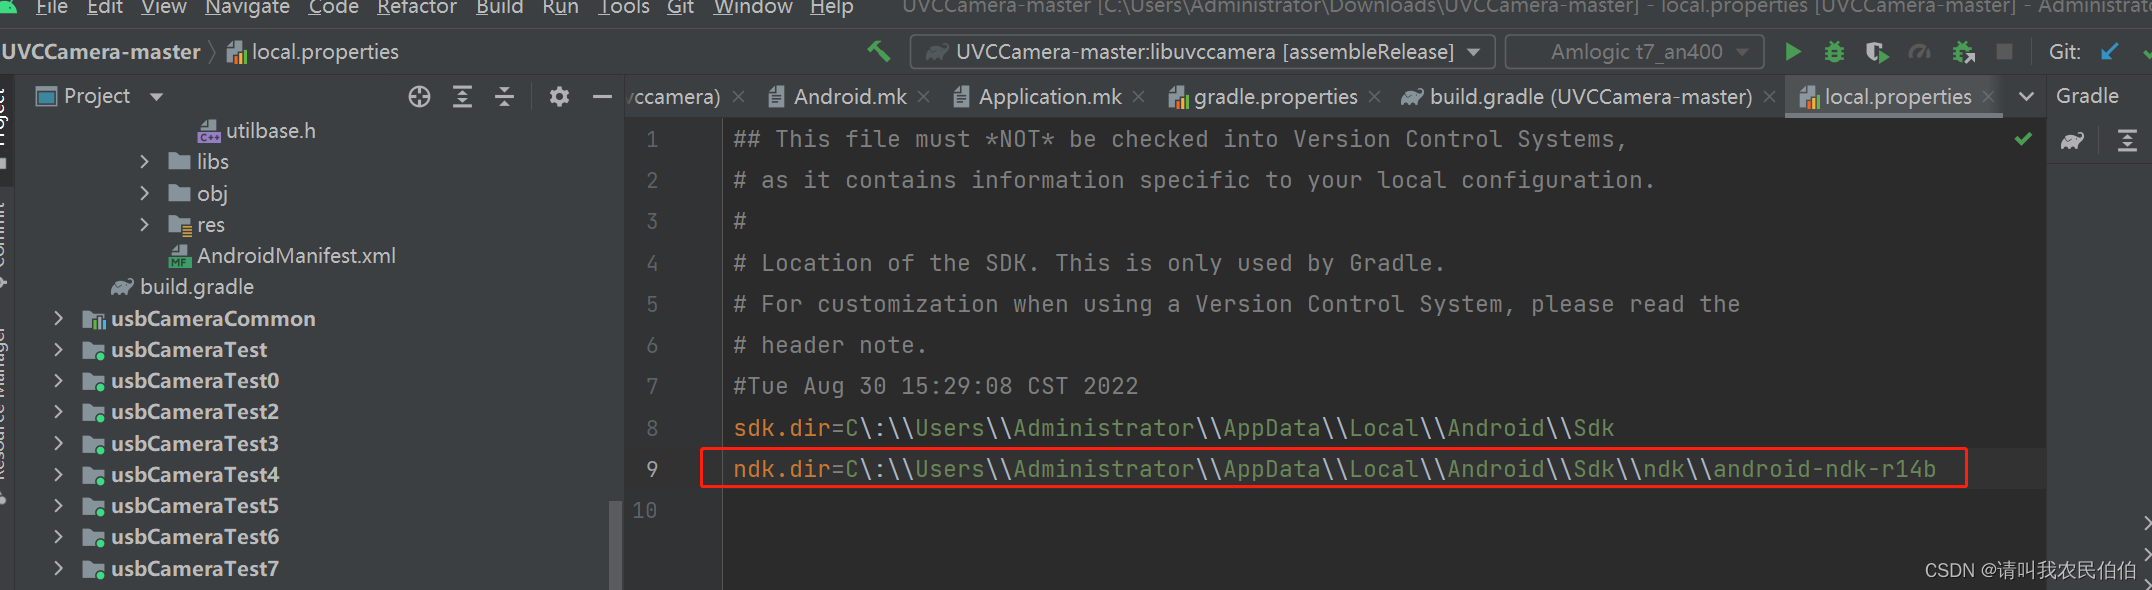Select AndroidManifest.xml in the project tree
The image size is (2152, 590).
[x=295, y=255]
